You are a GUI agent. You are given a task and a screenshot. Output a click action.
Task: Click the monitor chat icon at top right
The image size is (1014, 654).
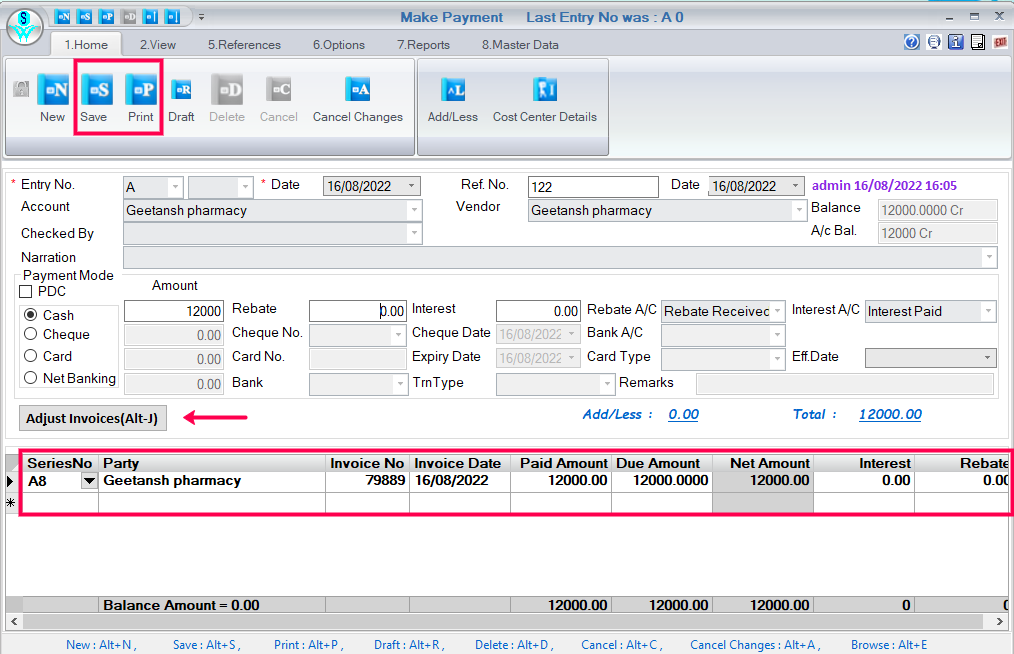(x=934, y=42)
